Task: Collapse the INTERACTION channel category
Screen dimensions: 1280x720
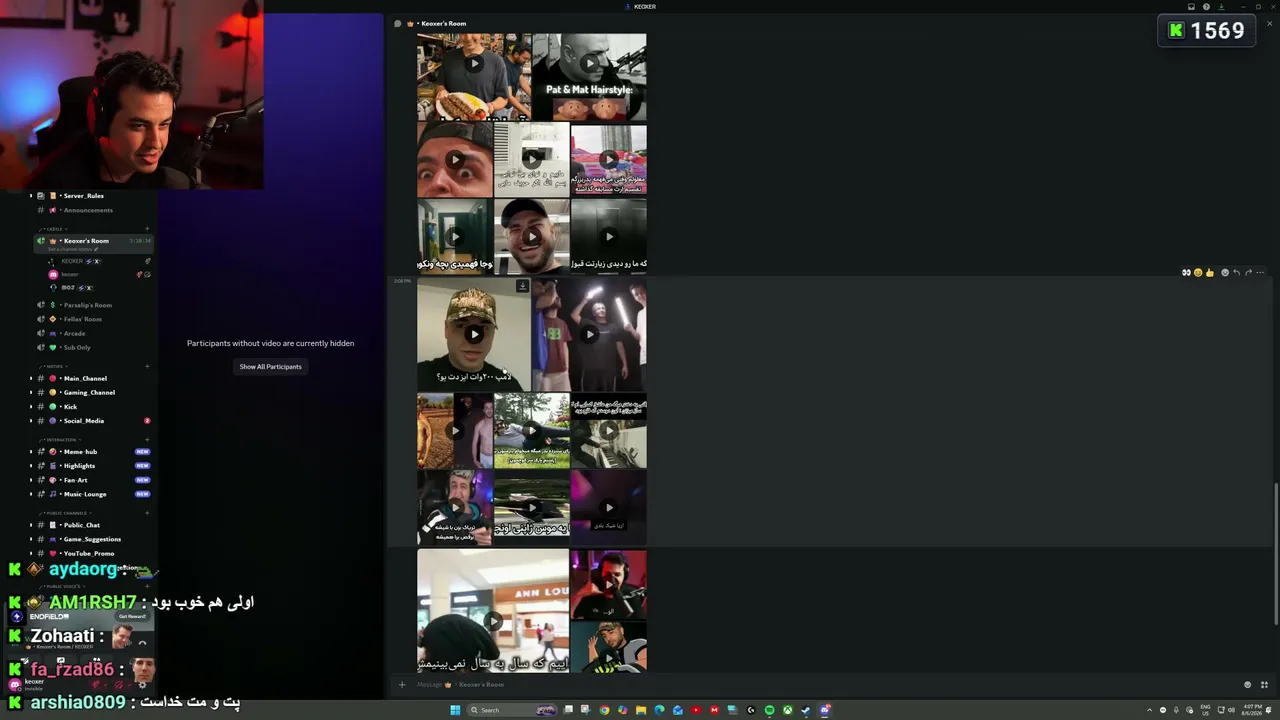Action: [60, 440]
